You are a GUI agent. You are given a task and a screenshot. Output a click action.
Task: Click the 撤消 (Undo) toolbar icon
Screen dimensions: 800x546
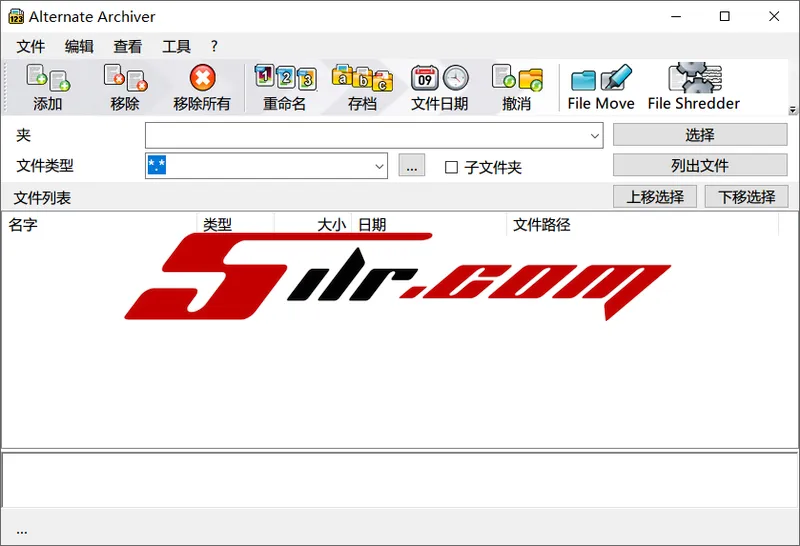pyautogui.click(x=516, y=87)
